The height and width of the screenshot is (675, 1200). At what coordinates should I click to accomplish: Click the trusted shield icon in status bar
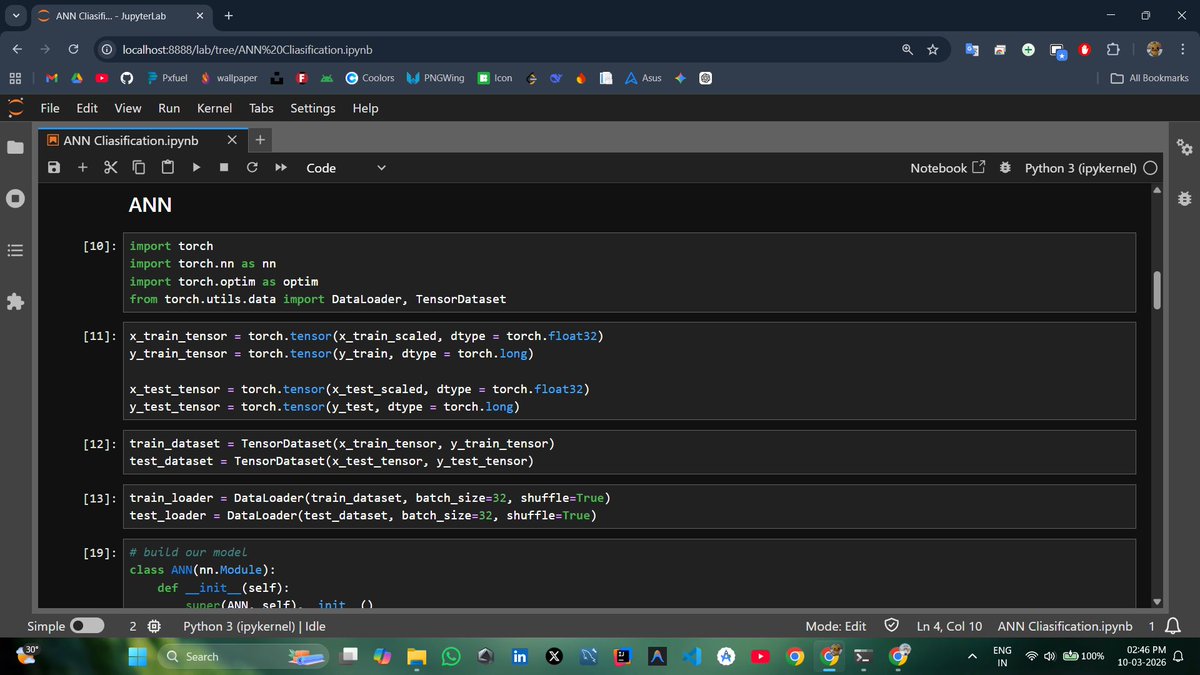click(891, 626)
